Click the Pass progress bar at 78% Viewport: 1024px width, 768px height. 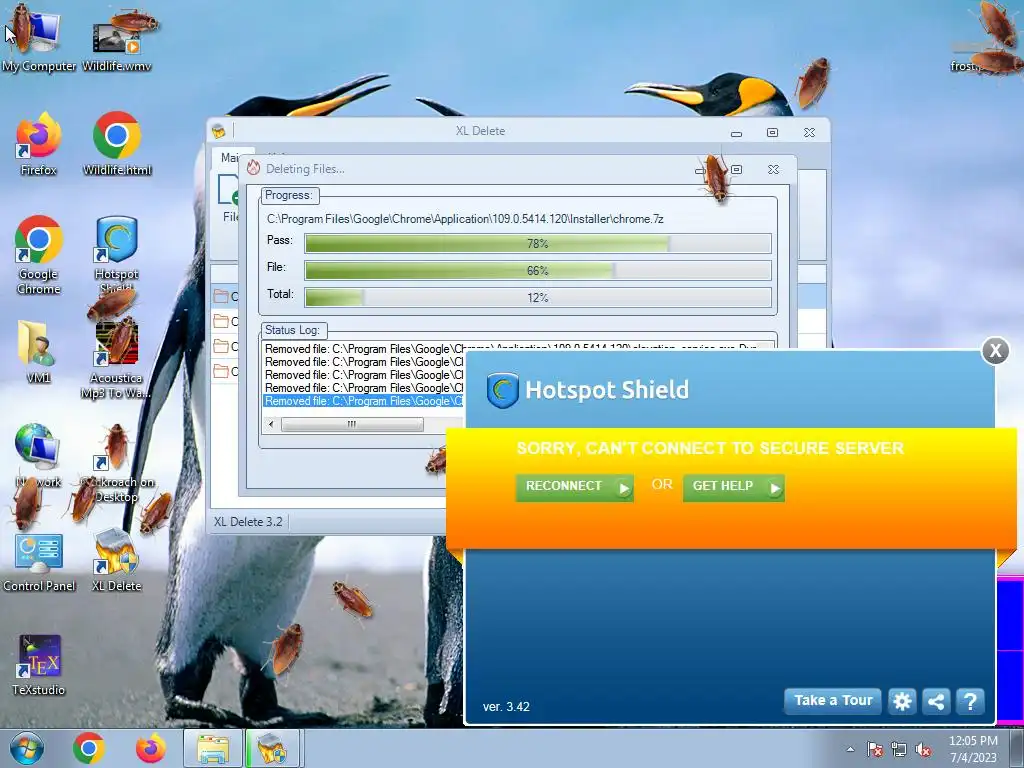click(537, 244)
